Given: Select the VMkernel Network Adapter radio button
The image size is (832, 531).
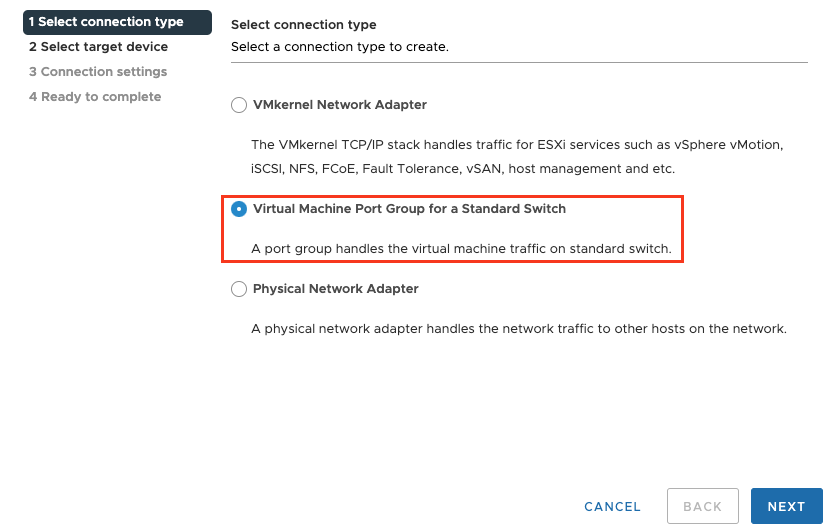Looking at the screenshot, I should [x=238, y=105].
